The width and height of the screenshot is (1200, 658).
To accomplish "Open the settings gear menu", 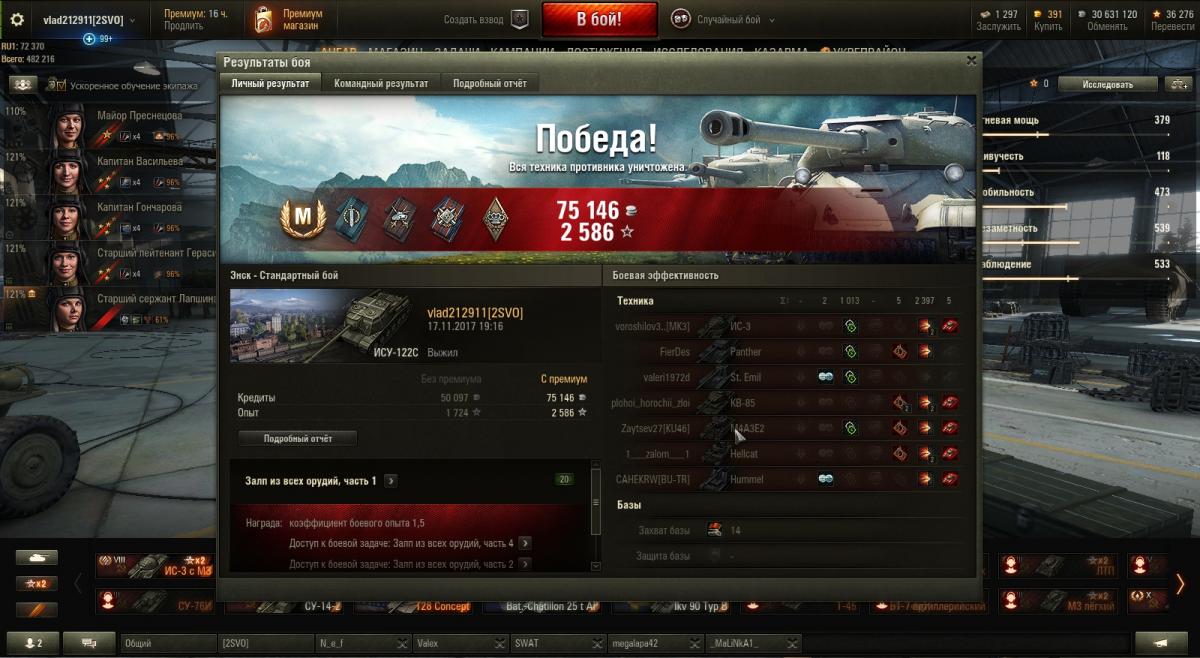I will 16,19.
